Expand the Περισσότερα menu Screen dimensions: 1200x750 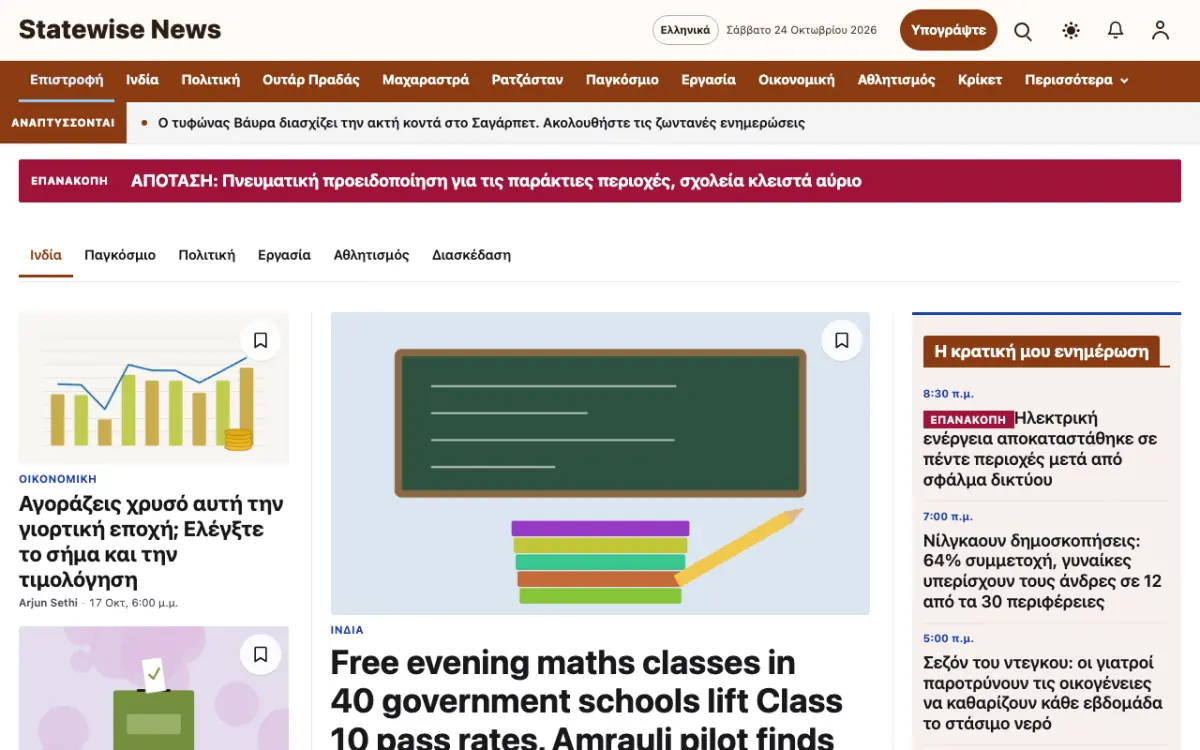(x=1077, y=80)
